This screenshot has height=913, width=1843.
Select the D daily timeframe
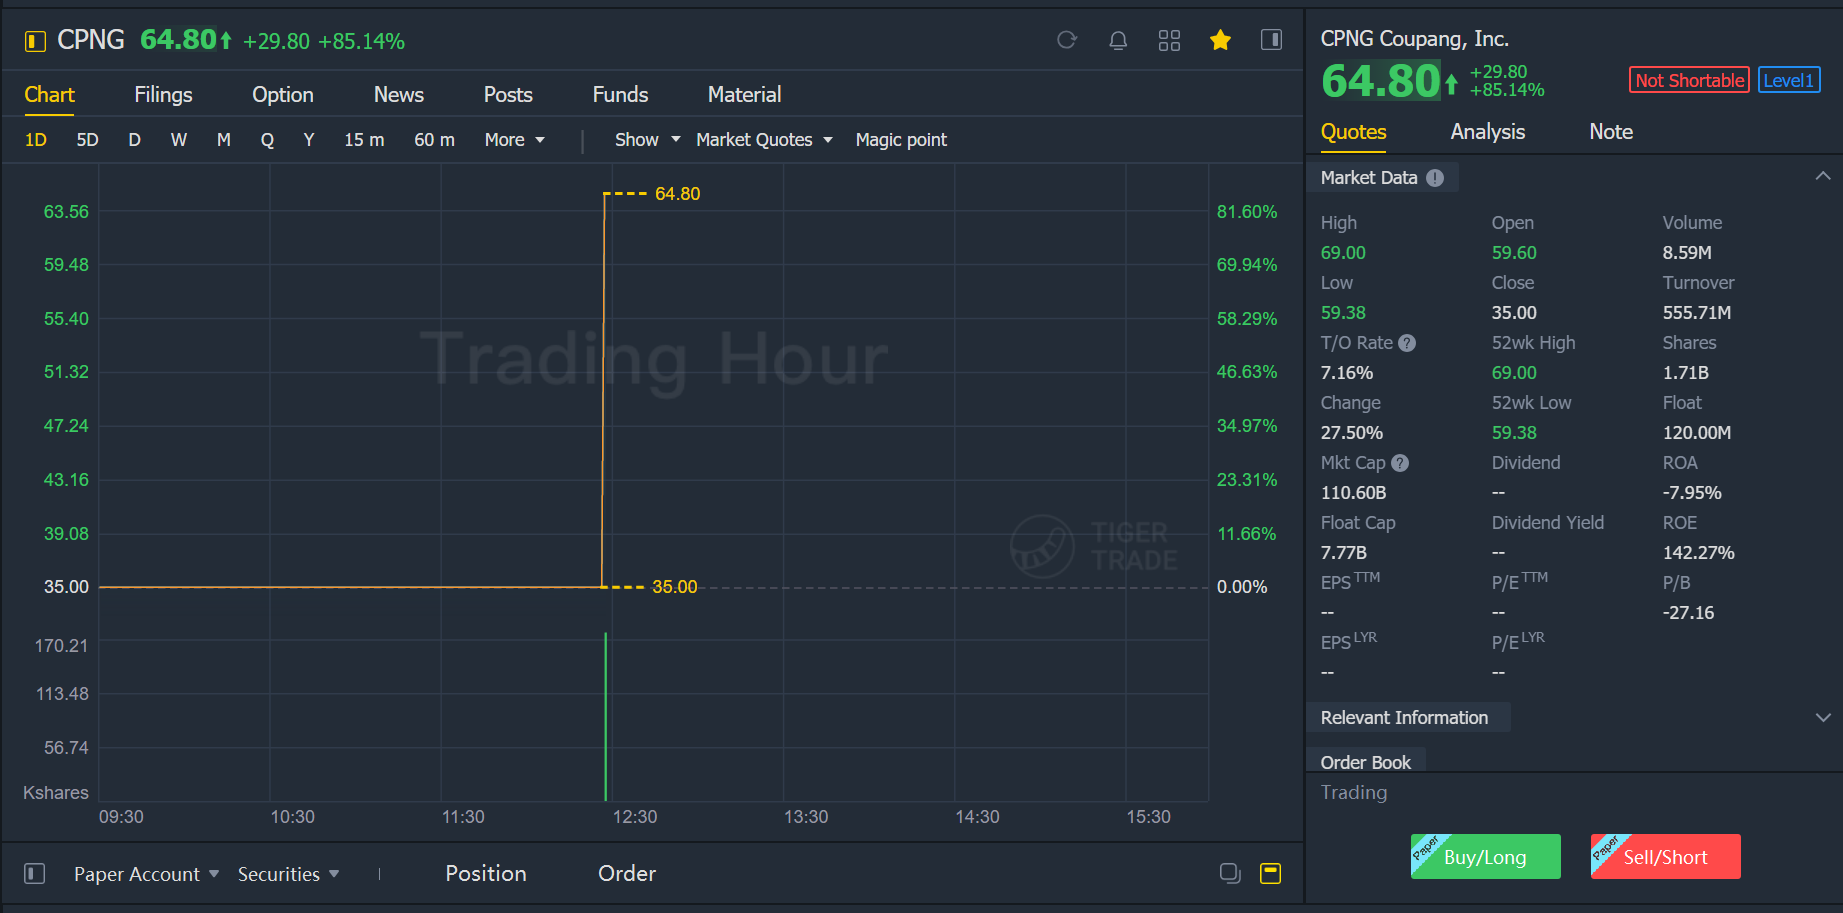[x=134, y=140]
